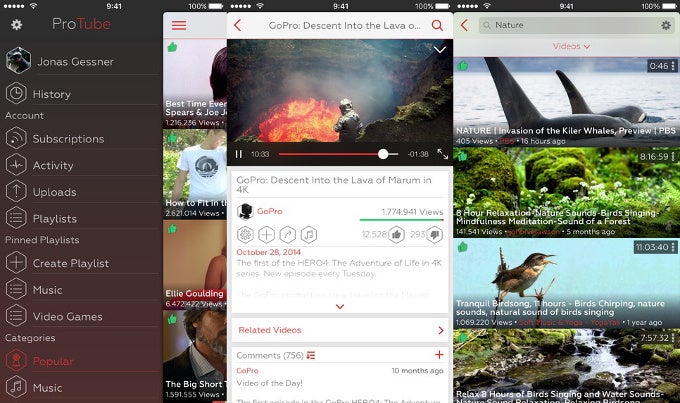Image resolution: width=680 pixels, height=403 pixels.
Task: Open Create Playlist label
Action: pos(71,263)
